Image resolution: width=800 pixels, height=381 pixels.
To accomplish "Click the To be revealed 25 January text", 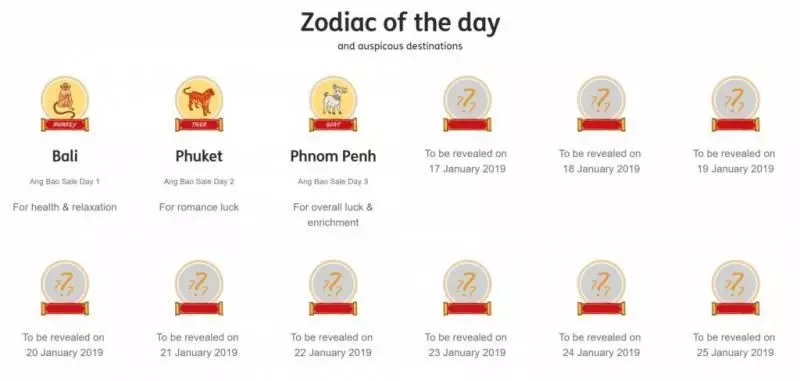I will point(734,345).
